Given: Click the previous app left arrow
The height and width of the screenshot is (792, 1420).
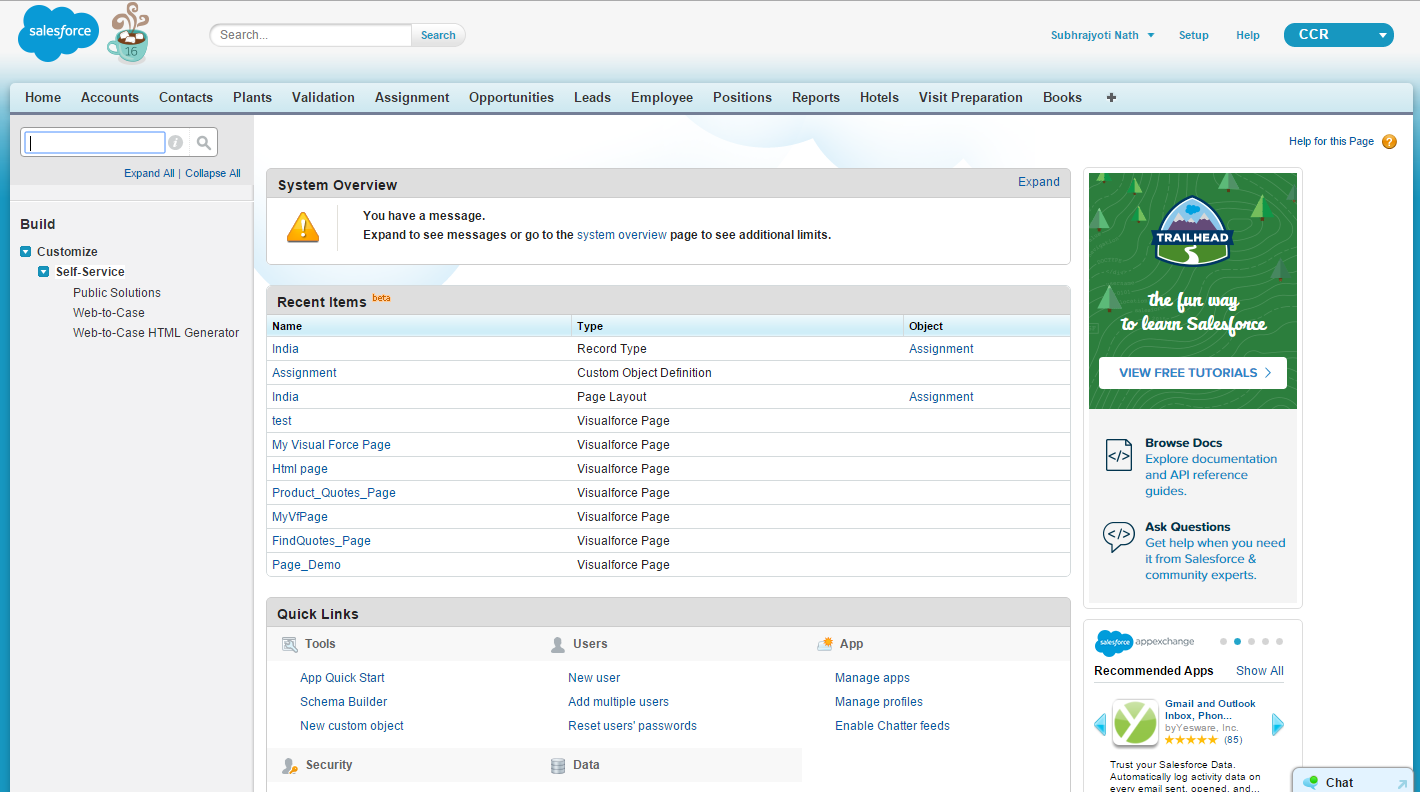Looking at the screenshot, I should pyautogui.click(x=1100, y=724).
